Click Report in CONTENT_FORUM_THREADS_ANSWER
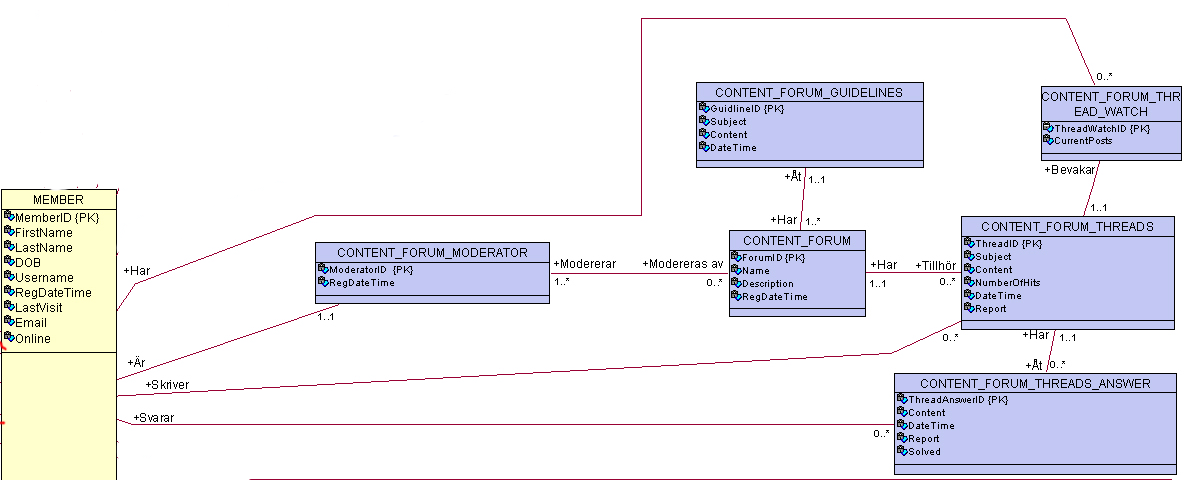1185x480 pixels. (x=924, y=438)
